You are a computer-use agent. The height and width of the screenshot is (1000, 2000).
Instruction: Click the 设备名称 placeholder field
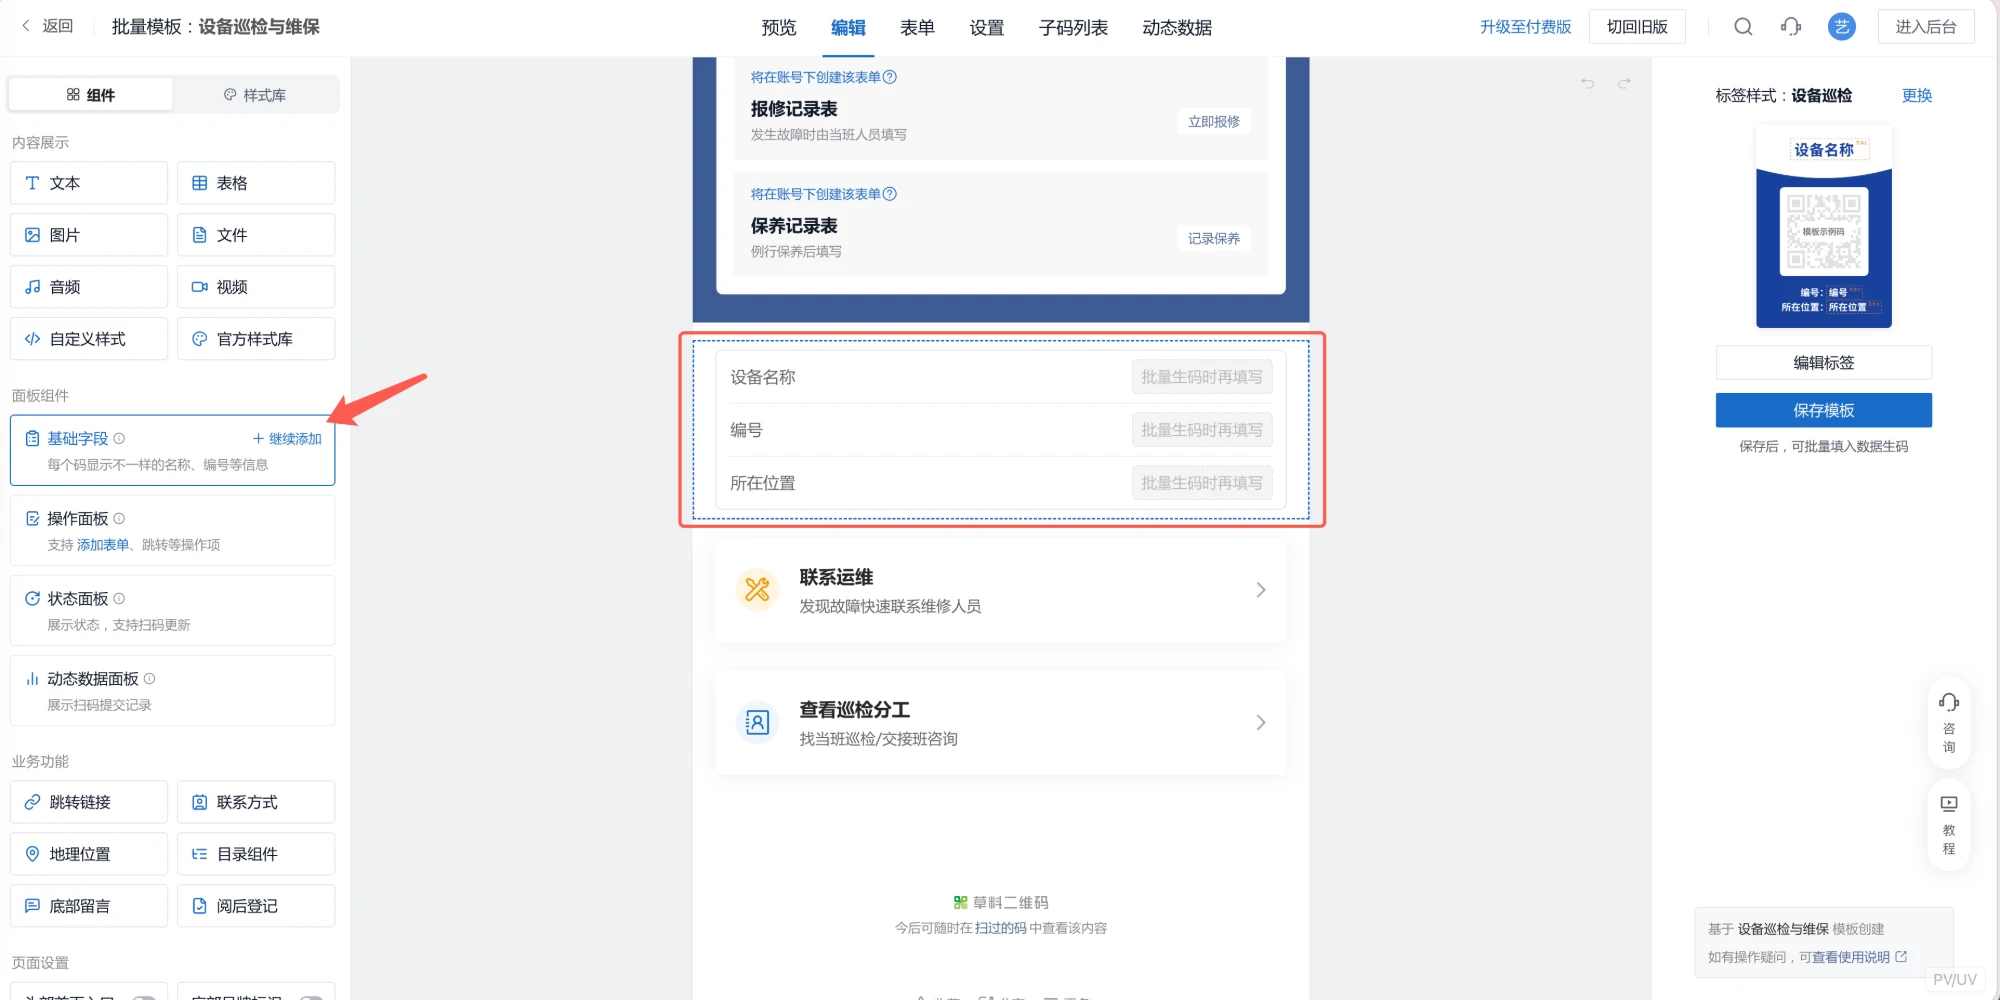(x=1202, y=377)
